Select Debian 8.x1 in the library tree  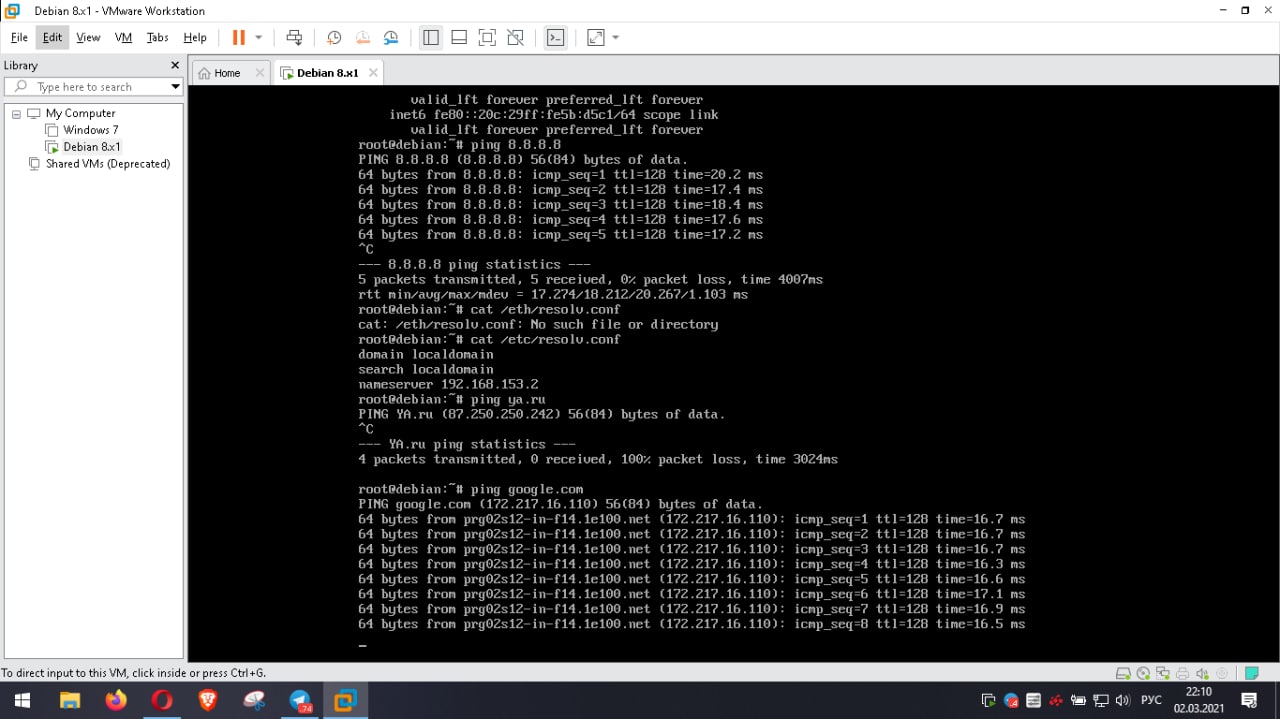91,147
